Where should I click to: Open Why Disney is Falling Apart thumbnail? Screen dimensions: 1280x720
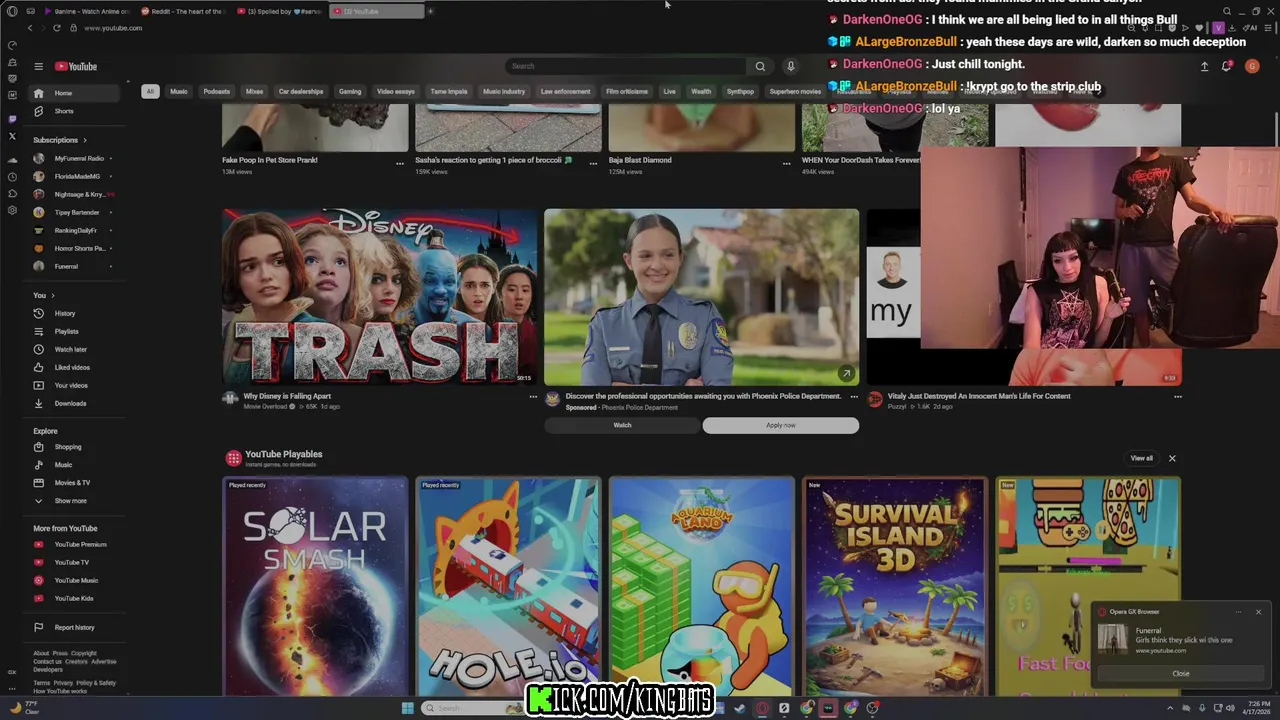click(x=380, y=296)
